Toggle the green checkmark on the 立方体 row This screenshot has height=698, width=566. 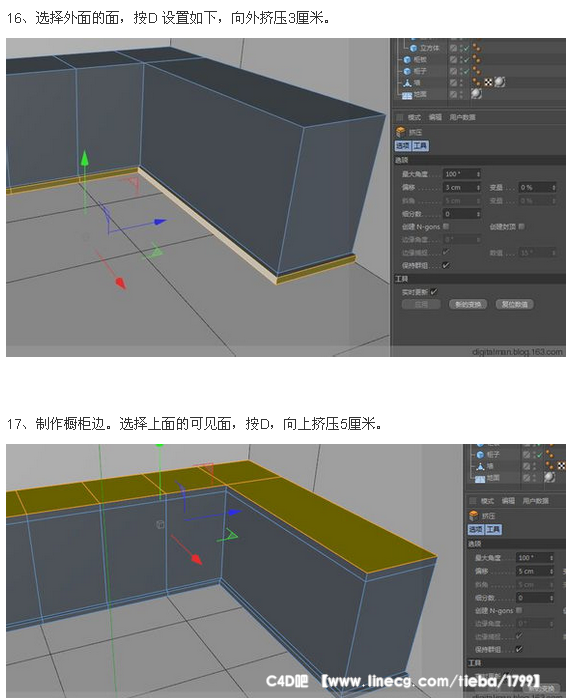click(466, 48)
